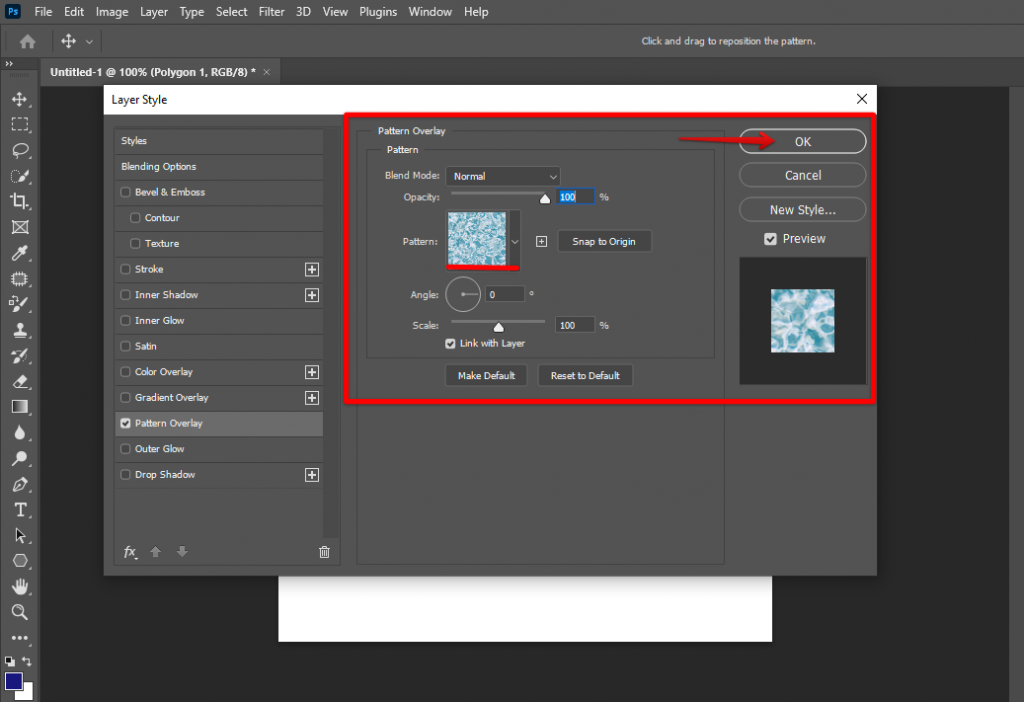1024x702 pixels.
Task: Open the Pattern picker dropdown
Action: click(516, 240)
